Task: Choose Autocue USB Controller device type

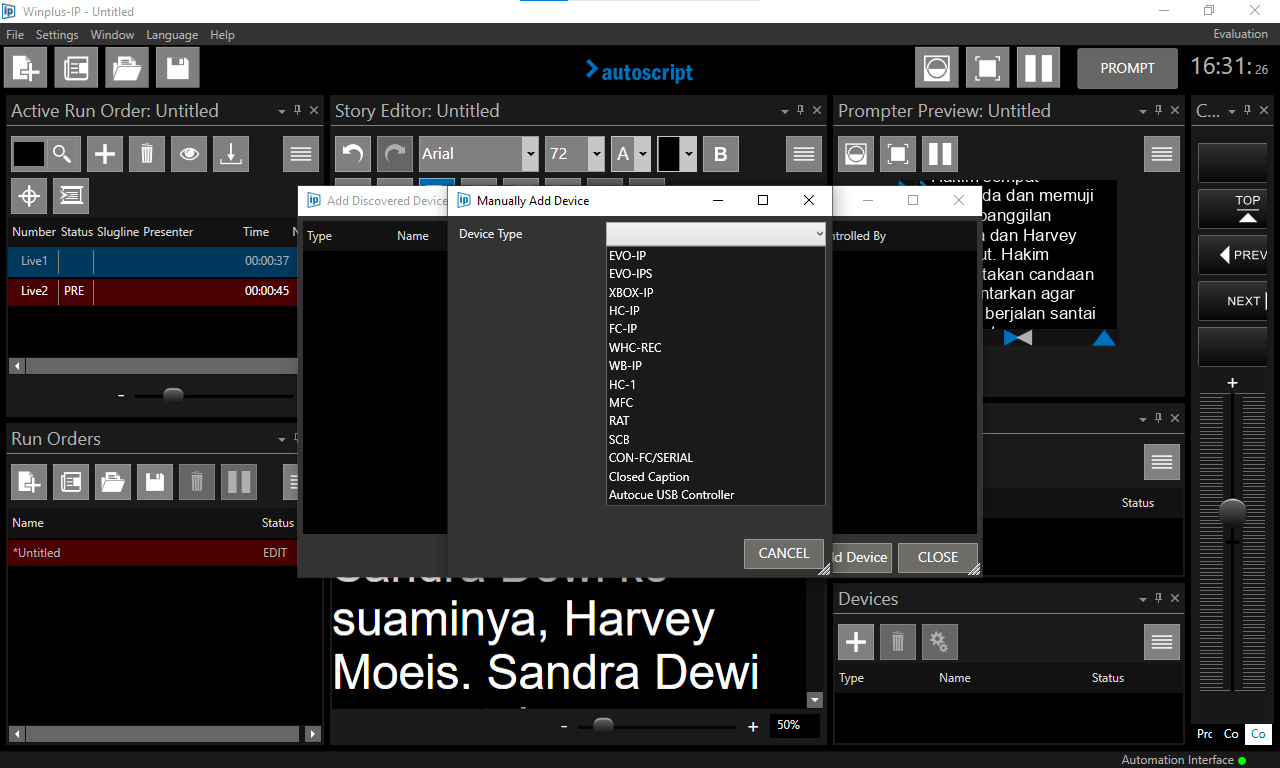Action: coord(716,495)
